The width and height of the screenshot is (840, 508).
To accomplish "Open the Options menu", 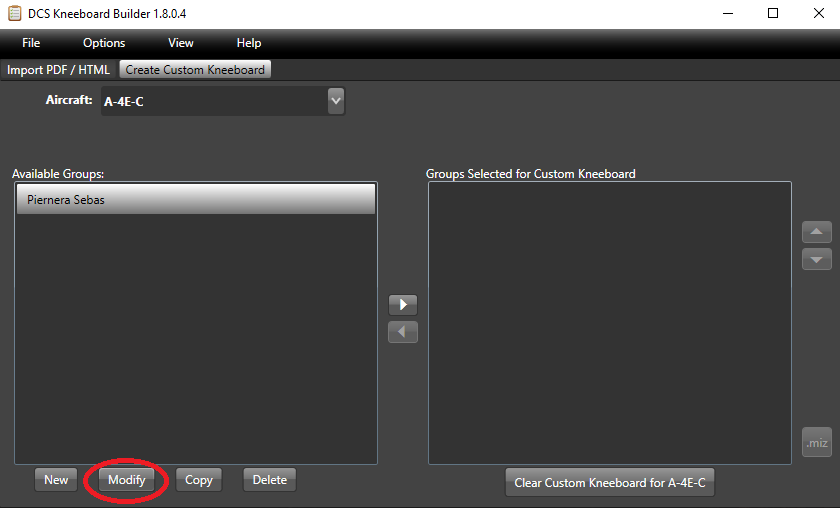I will 104,43.
